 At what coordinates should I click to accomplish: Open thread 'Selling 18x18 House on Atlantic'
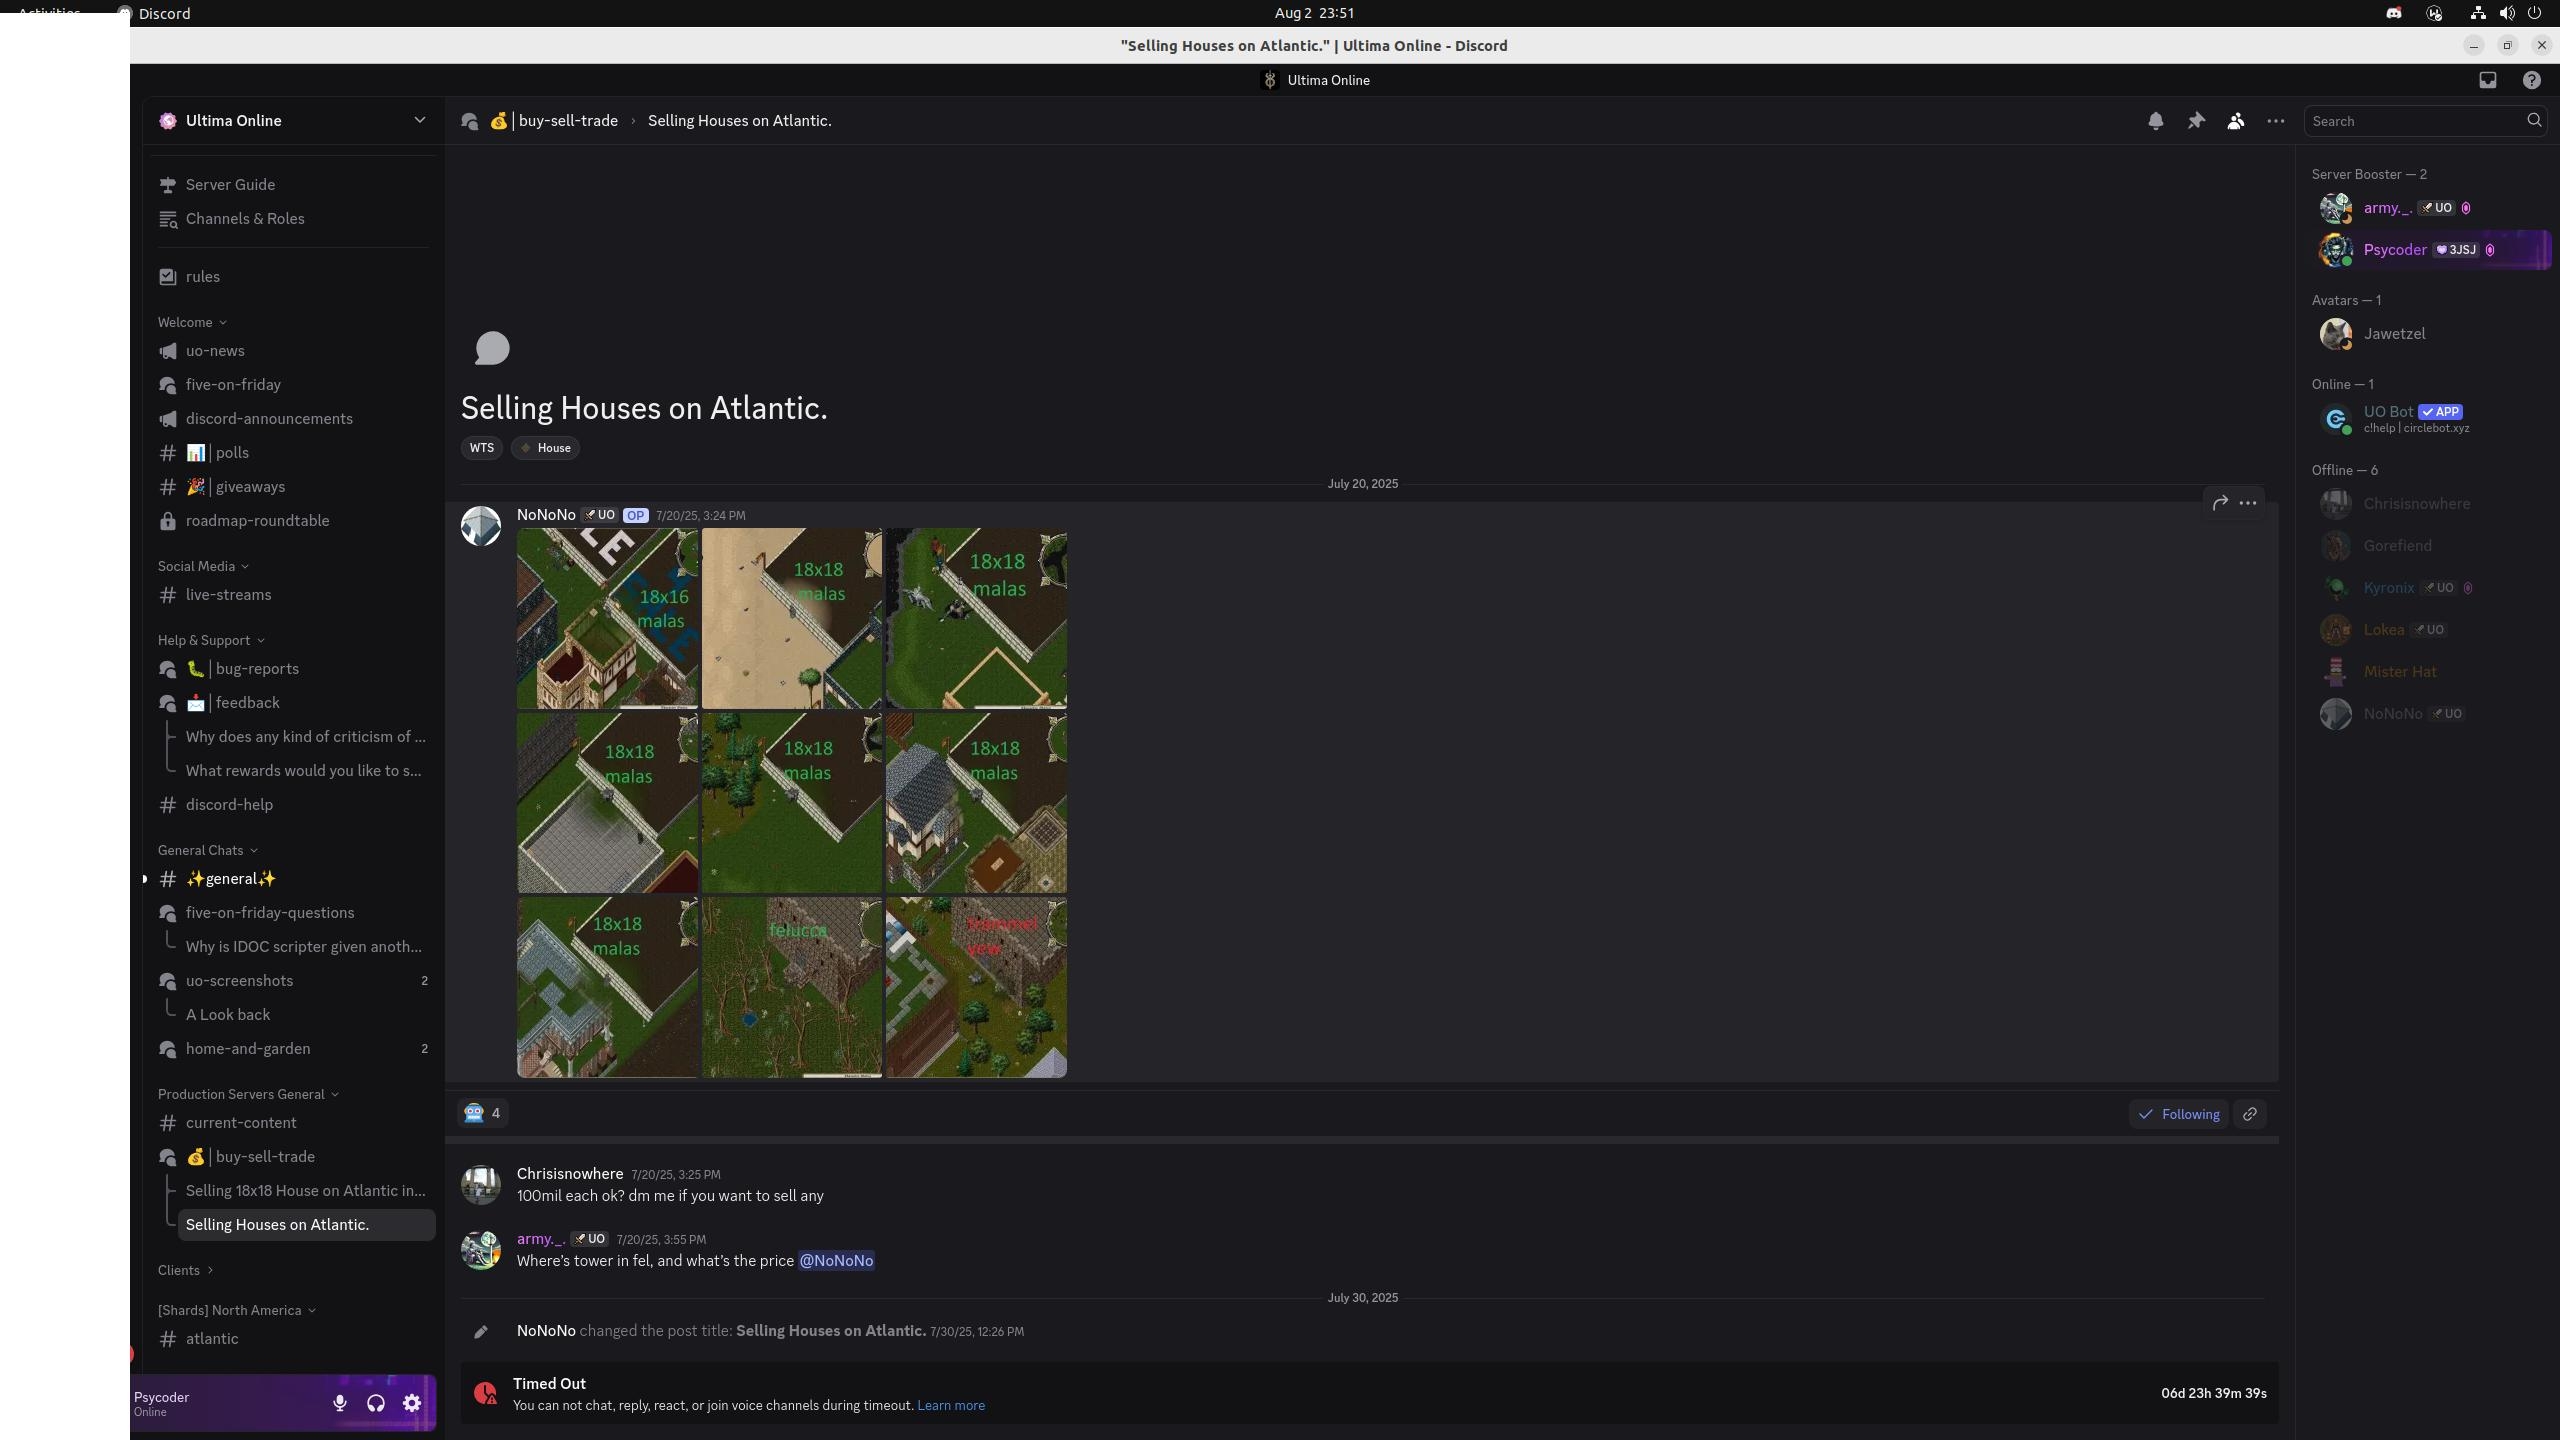[x=306, y=1191]
